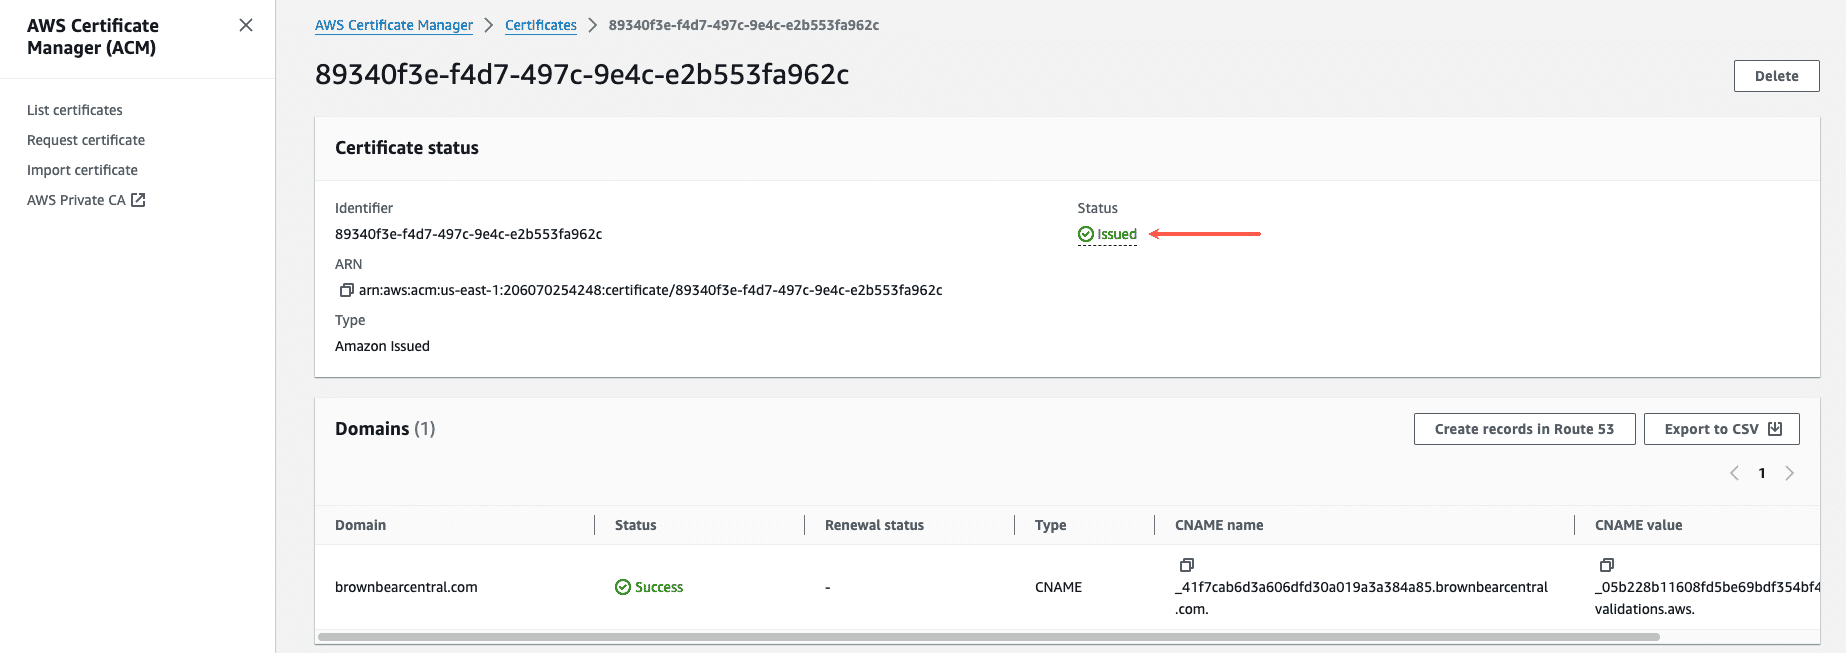Open Import certificate in sidebar
Viewport: 1846px width, 653px height.
[x=82, y=170]
